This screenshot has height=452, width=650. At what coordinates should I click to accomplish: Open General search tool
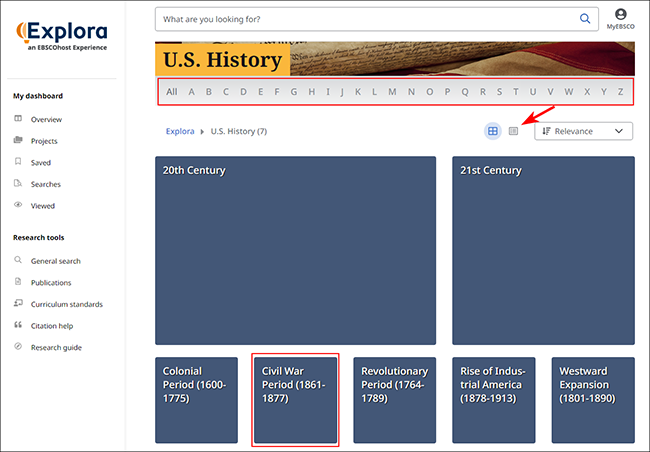click(x=56, y=261)
